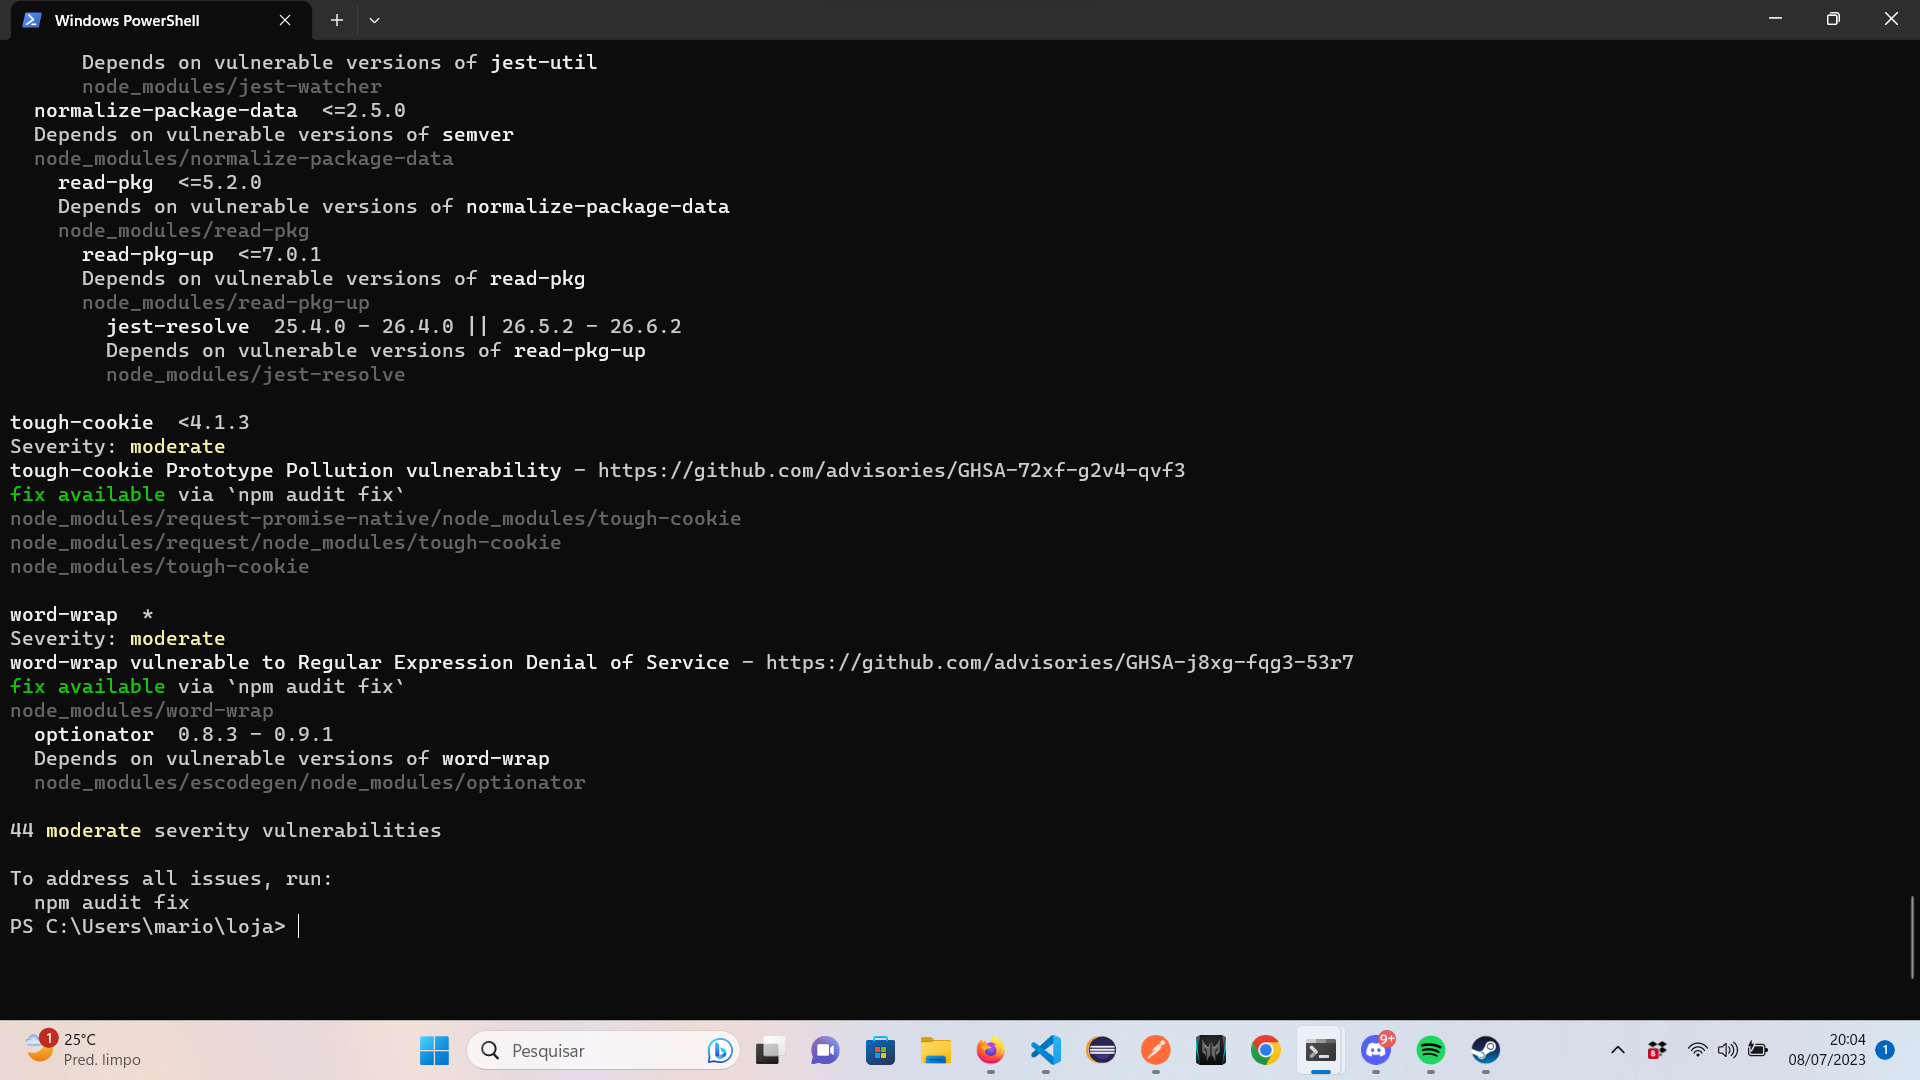Open the weather widget showing 25°C
The image size is (1920, 1080).
tap(83, 1050)
